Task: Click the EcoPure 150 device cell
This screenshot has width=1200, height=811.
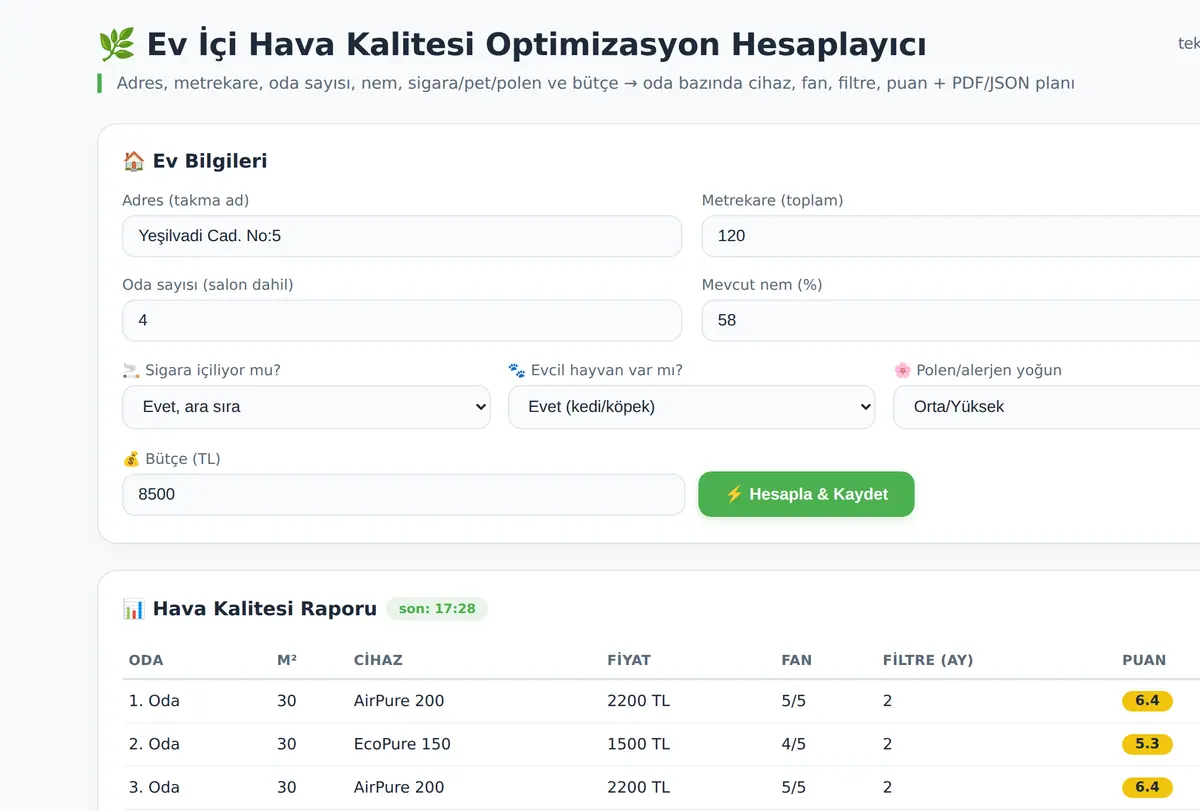Action: click(x=402, y=744)
